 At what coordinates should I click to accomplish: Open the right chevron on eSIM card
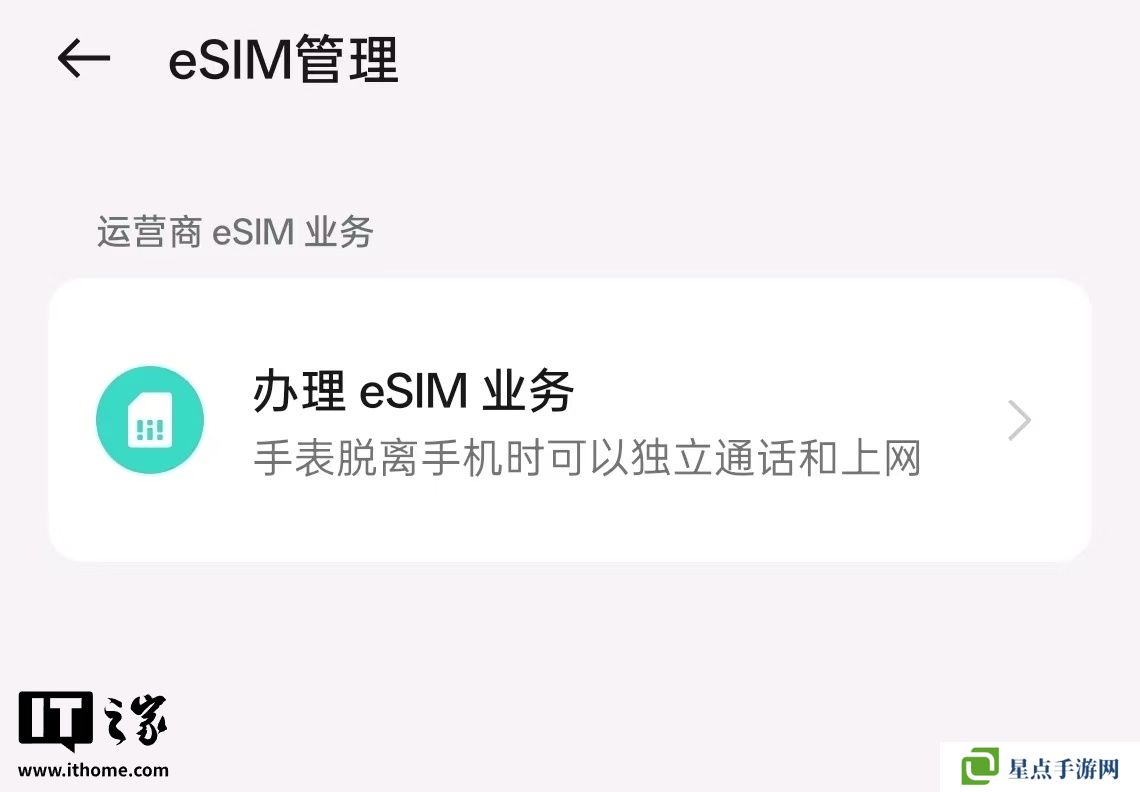tap(1019, 420)
